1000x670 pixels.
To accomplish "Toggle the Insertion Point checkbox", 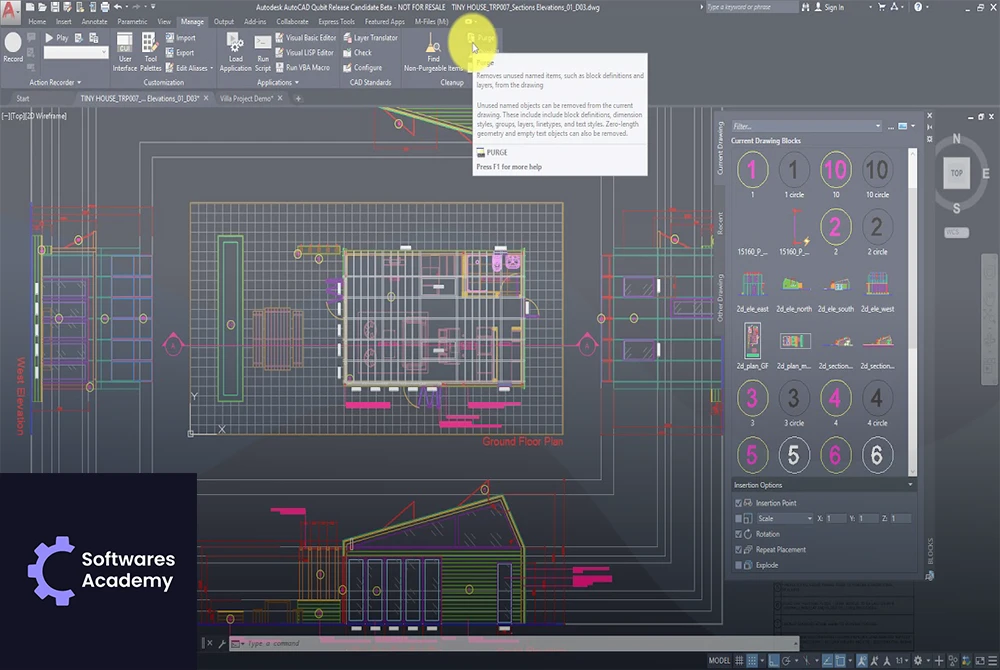I will [739, 503].
